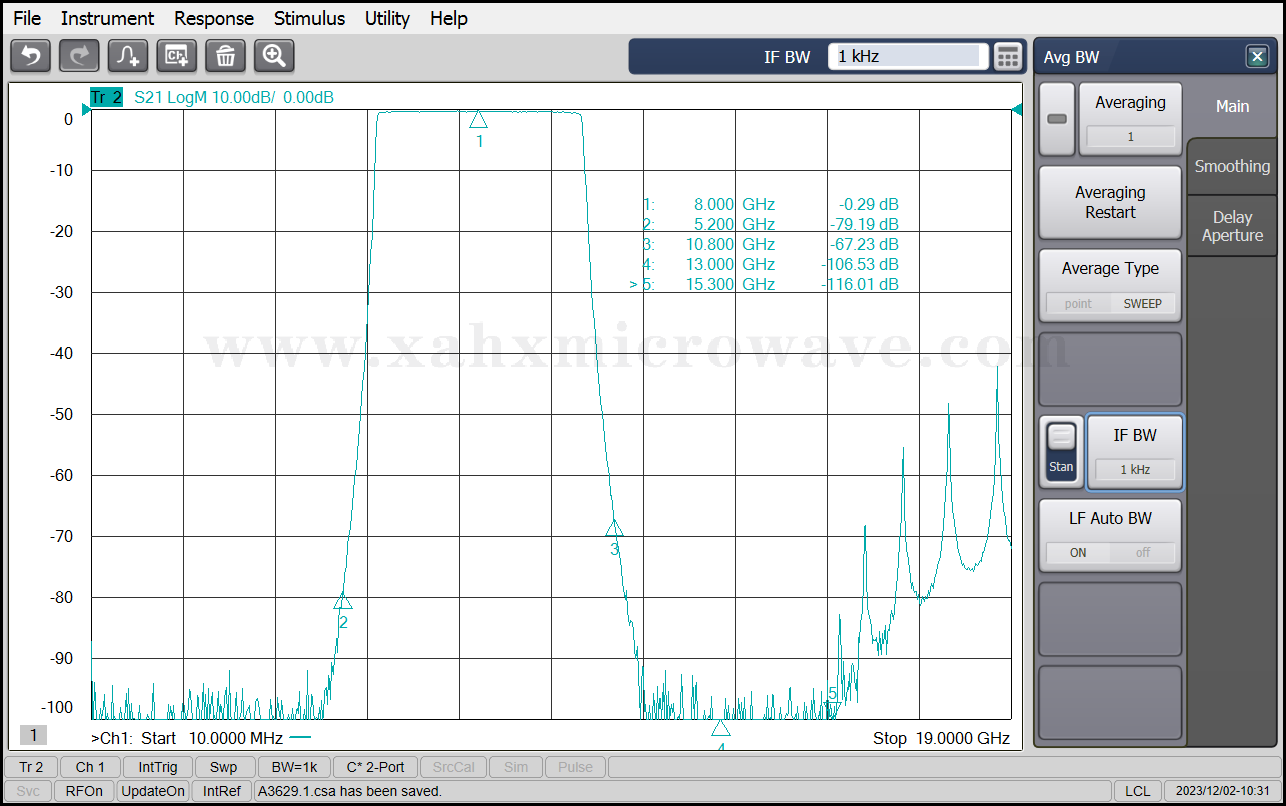Screen dimensions: 1286x806
Task: Open the Stimulus menu
Action: tap(309, 18)
